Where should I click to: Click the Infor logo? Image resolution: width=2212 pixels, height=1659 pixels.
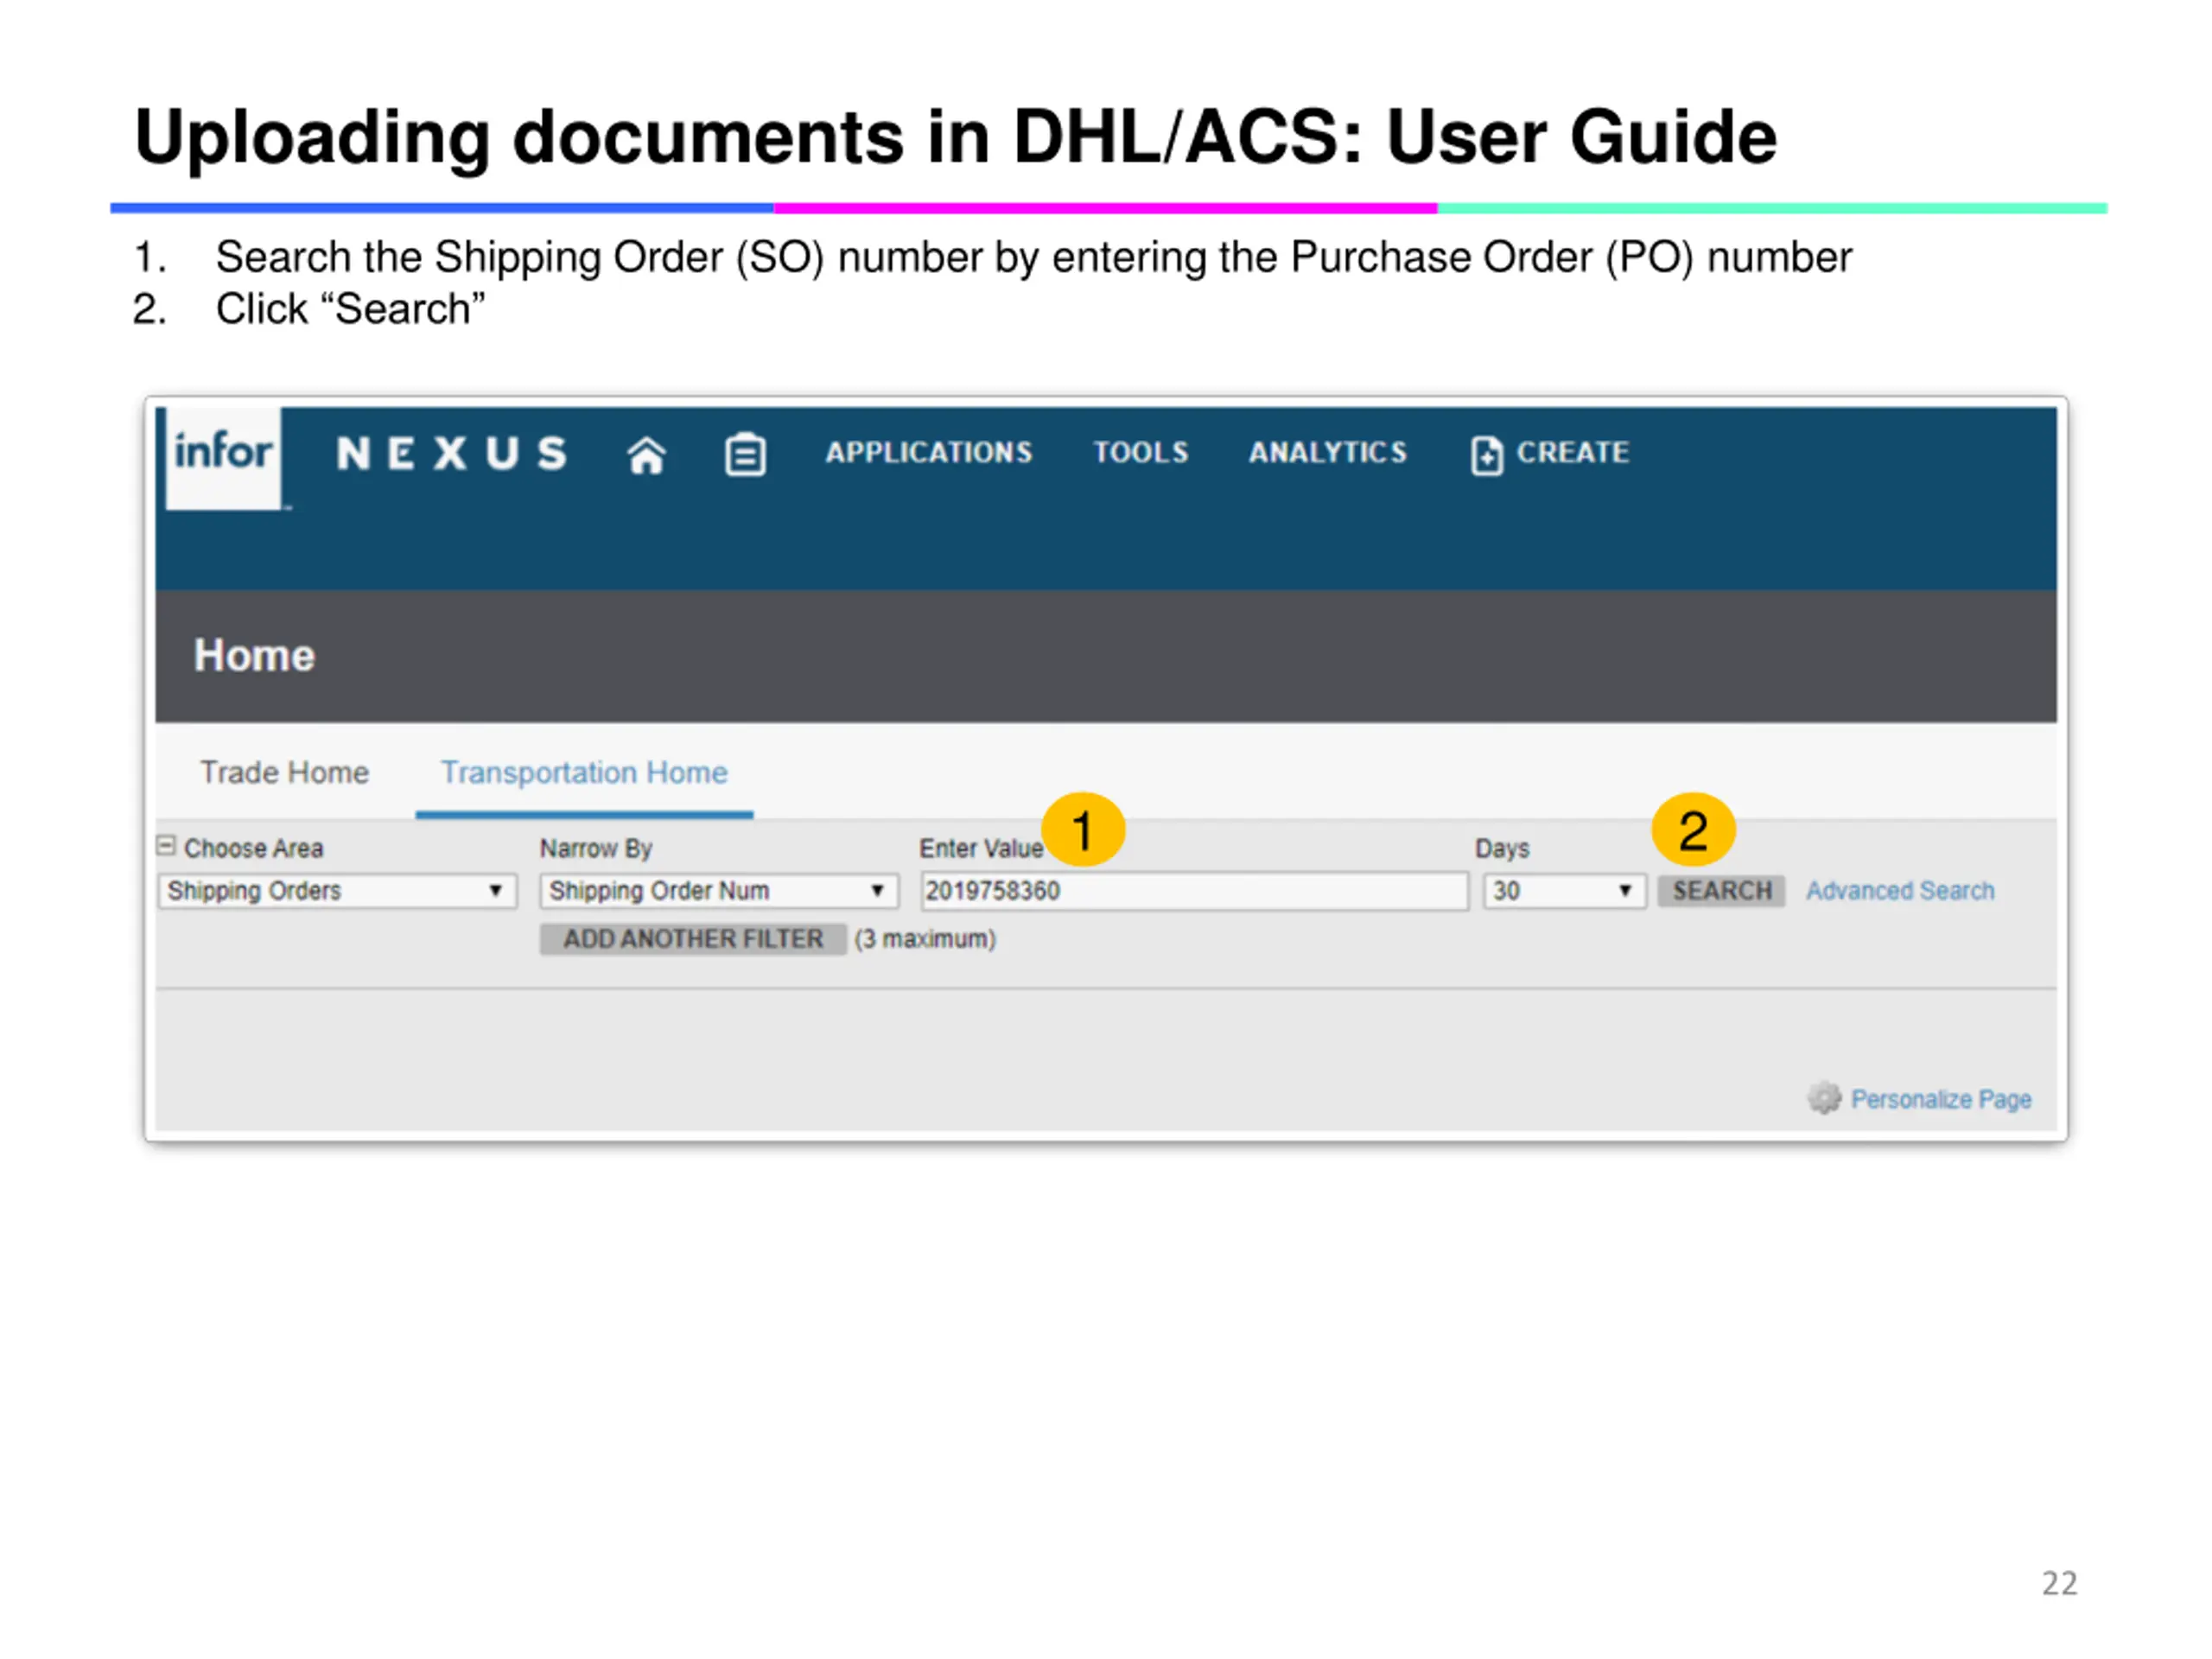pyautogui.click(x=223, y=457)
